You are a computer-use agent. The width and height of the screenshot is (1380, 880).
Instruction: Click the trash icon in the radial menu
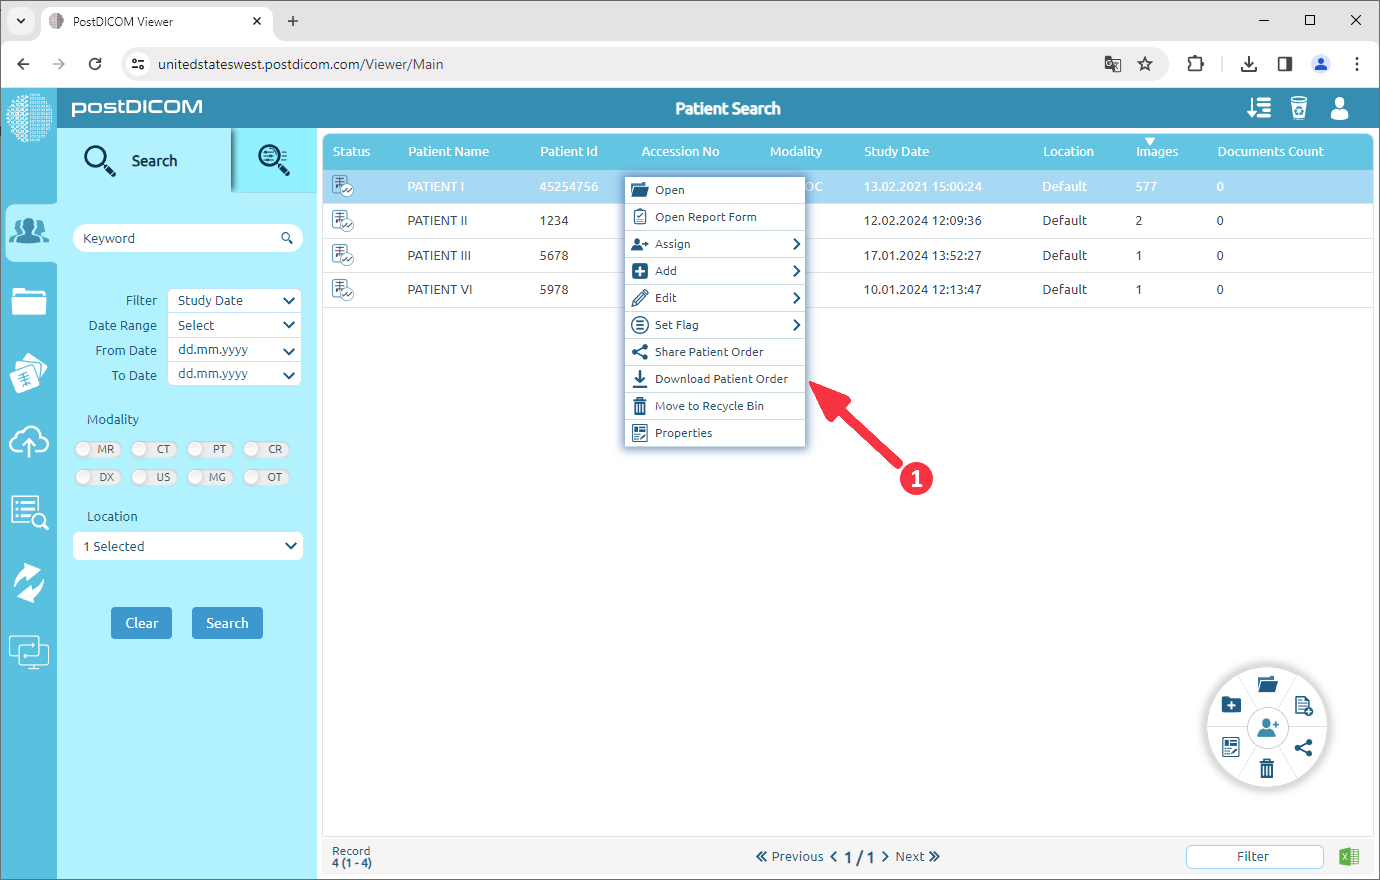point(1267,768)
